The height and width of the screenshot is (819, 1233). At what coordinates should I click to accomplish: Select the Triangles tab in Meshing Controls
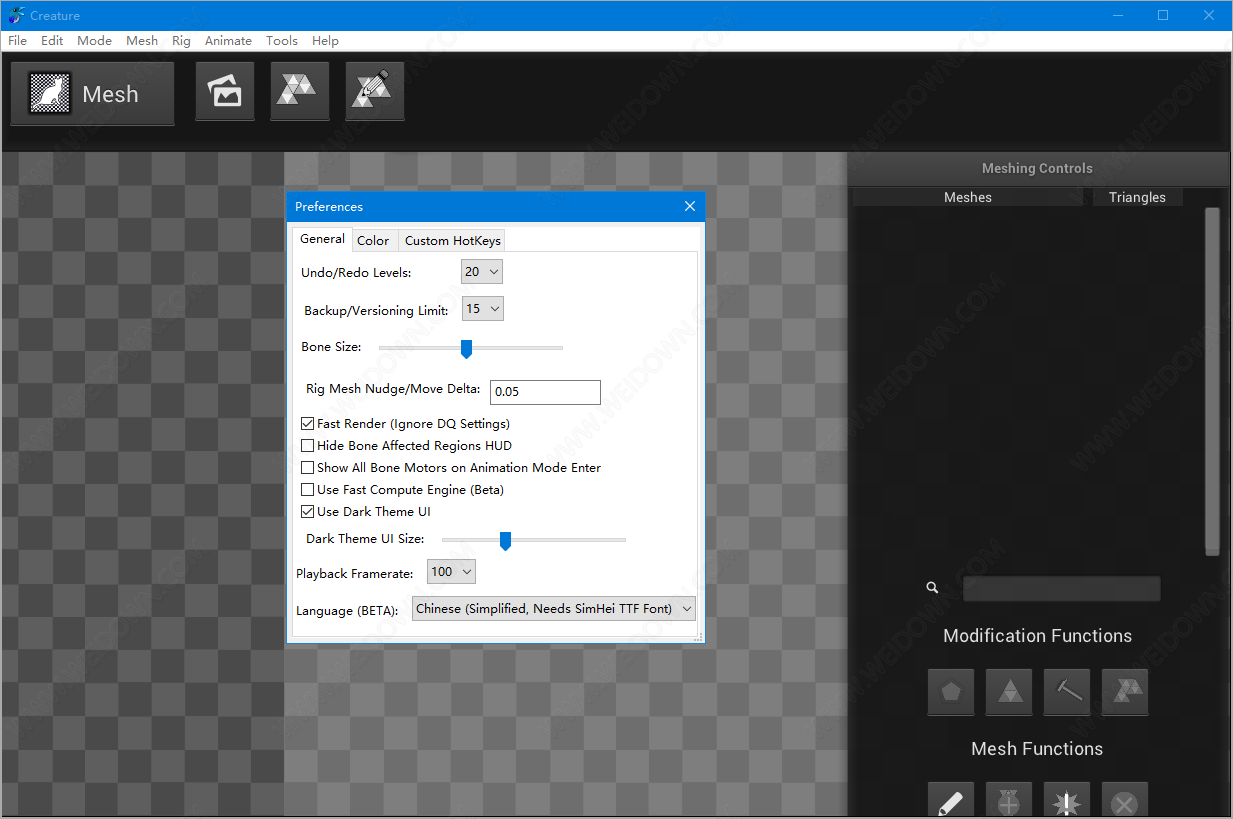1136,197
